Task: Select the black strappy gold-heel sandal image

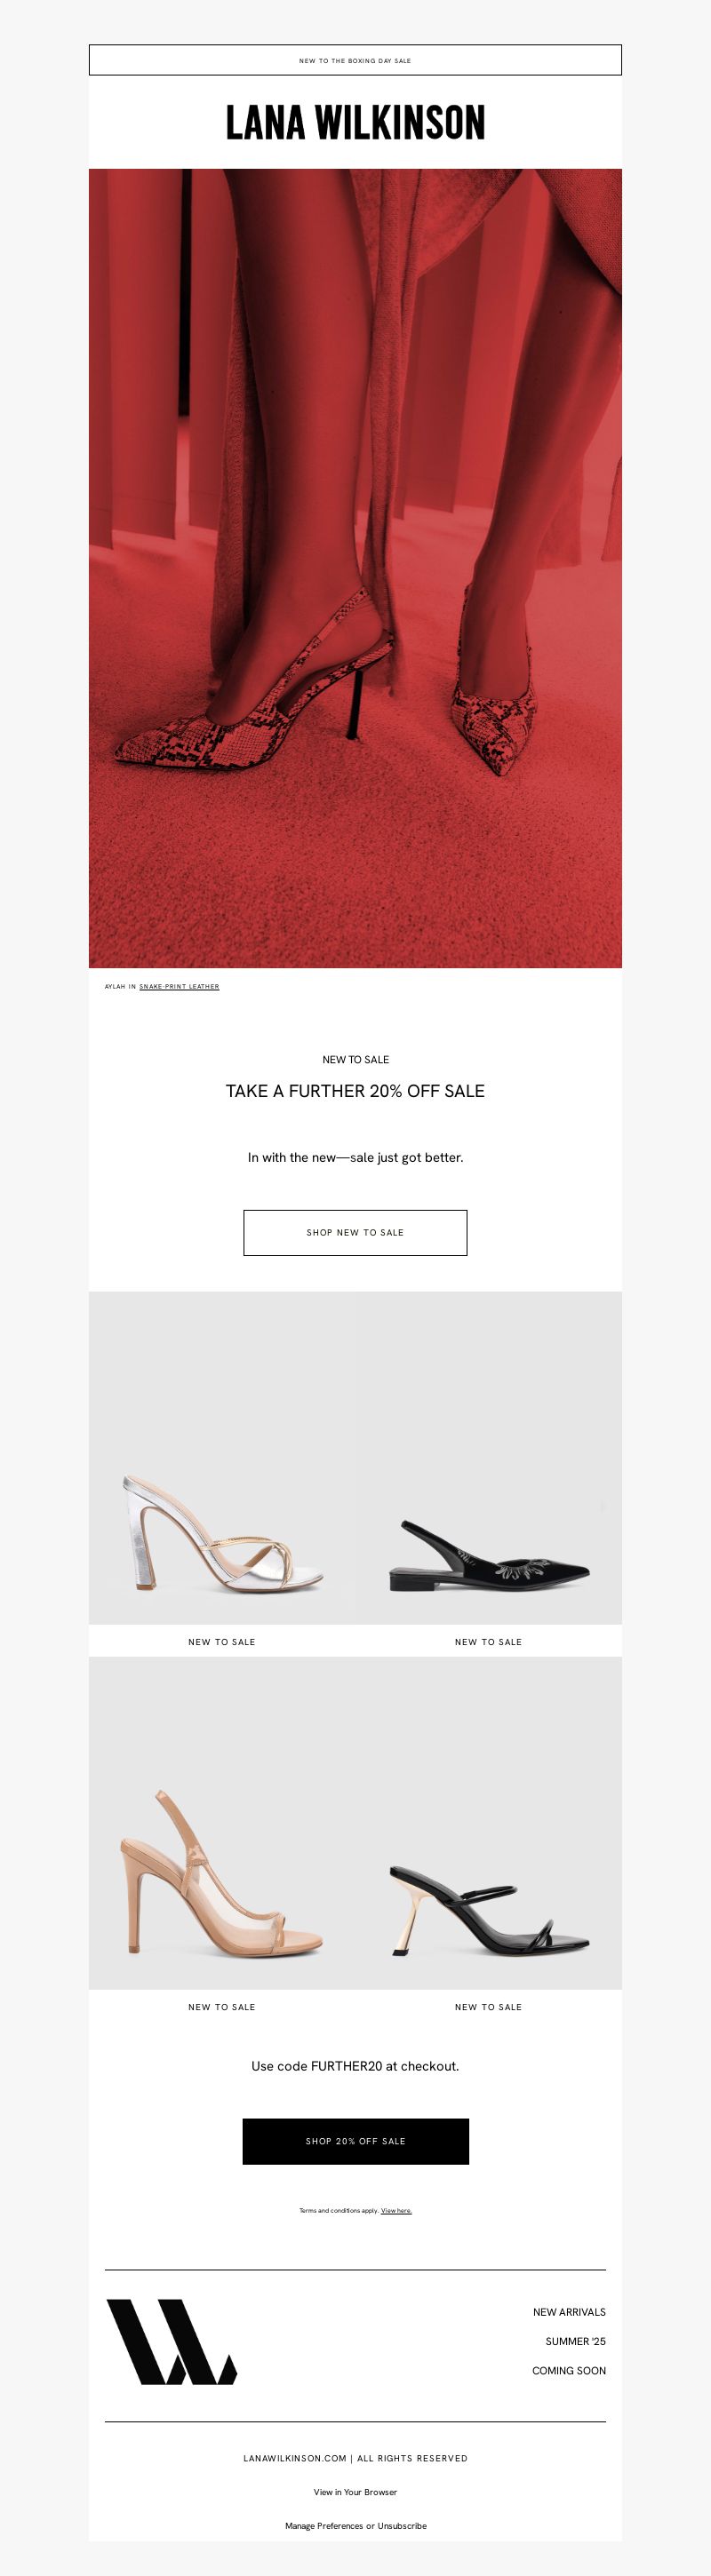Action: pyautogui.click(x=488, y=1822)
